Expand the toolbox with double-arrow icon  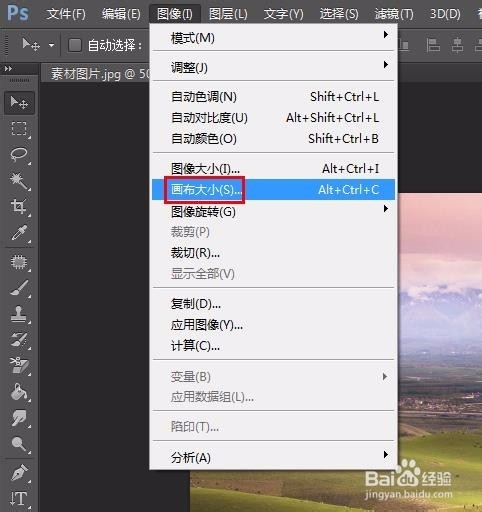(8, 69)
